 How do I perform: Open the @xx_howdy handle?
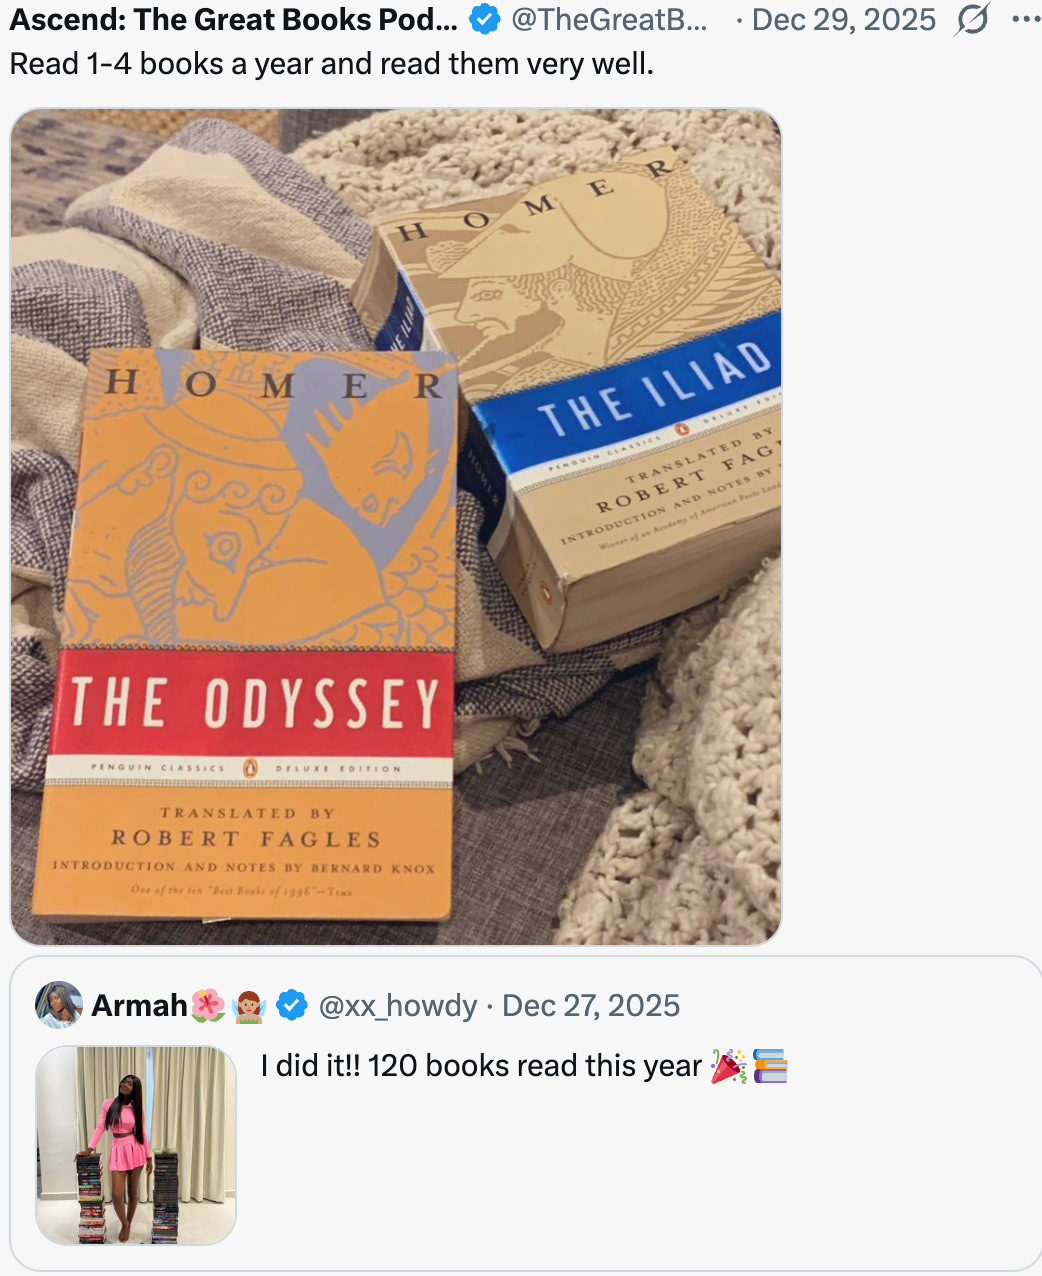coord(398,1005)
